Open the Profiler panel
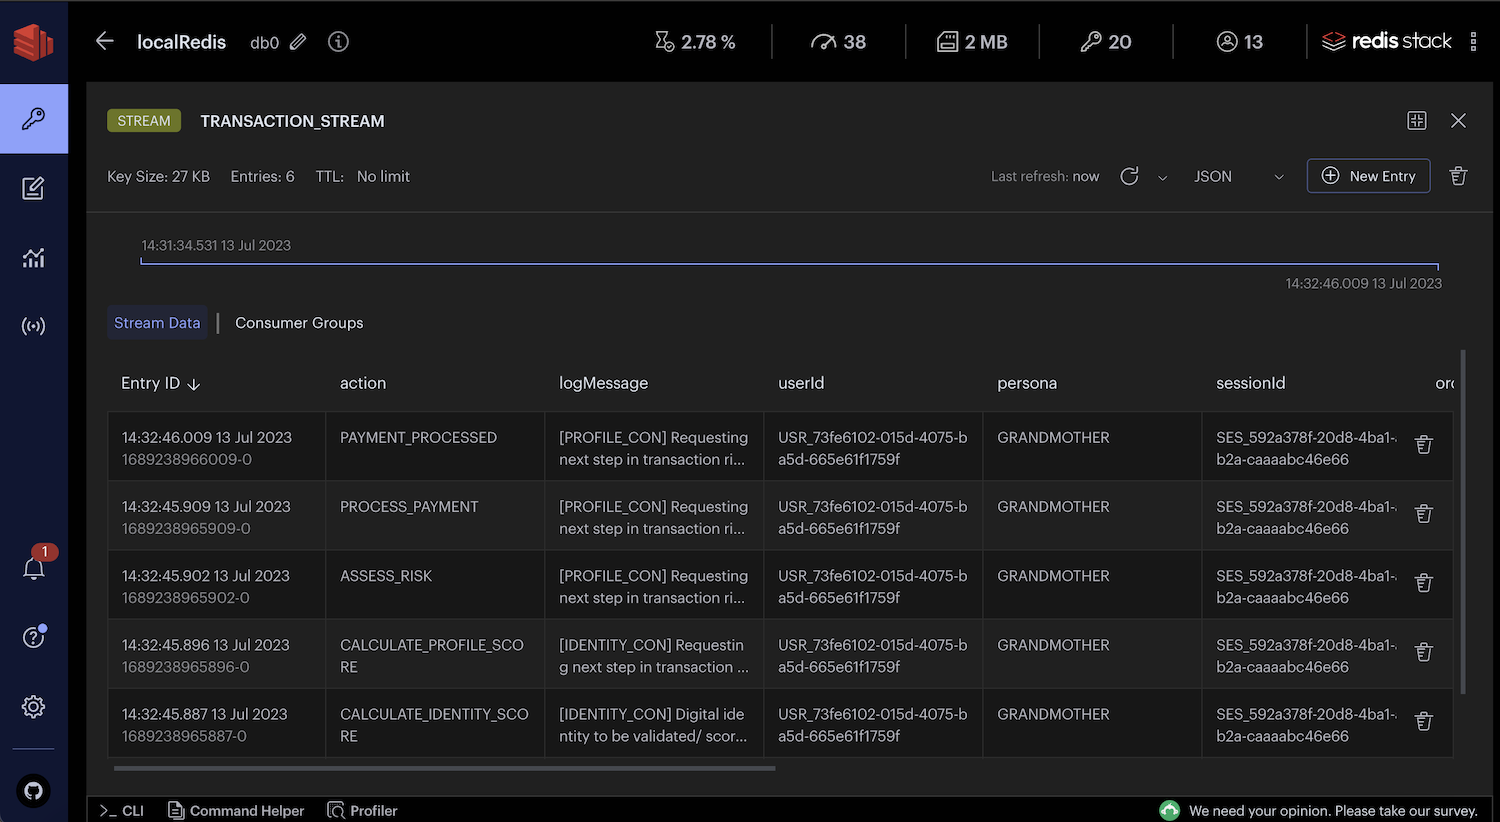This screenshot has height=822, width=1500. (362, 811)
